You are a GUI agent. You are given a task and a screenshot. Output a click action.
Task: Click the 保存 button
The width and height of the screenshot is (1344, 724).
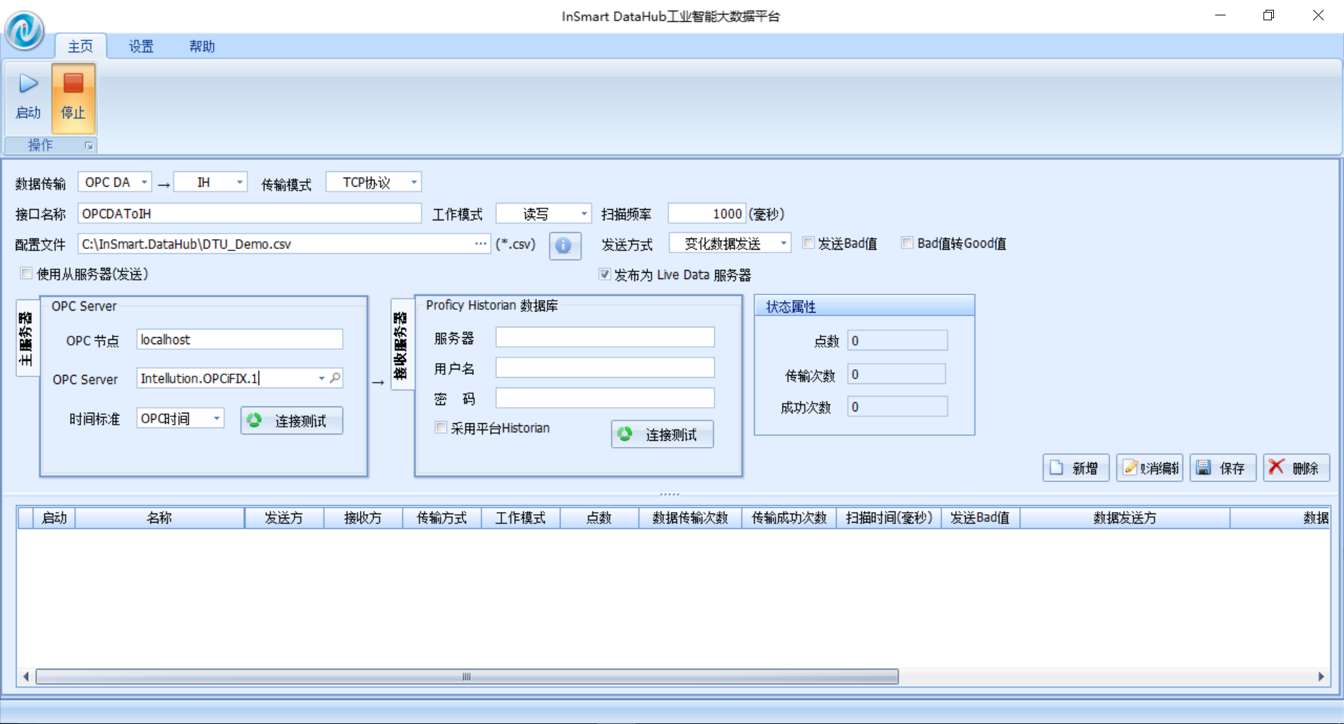pos(1223,467)
